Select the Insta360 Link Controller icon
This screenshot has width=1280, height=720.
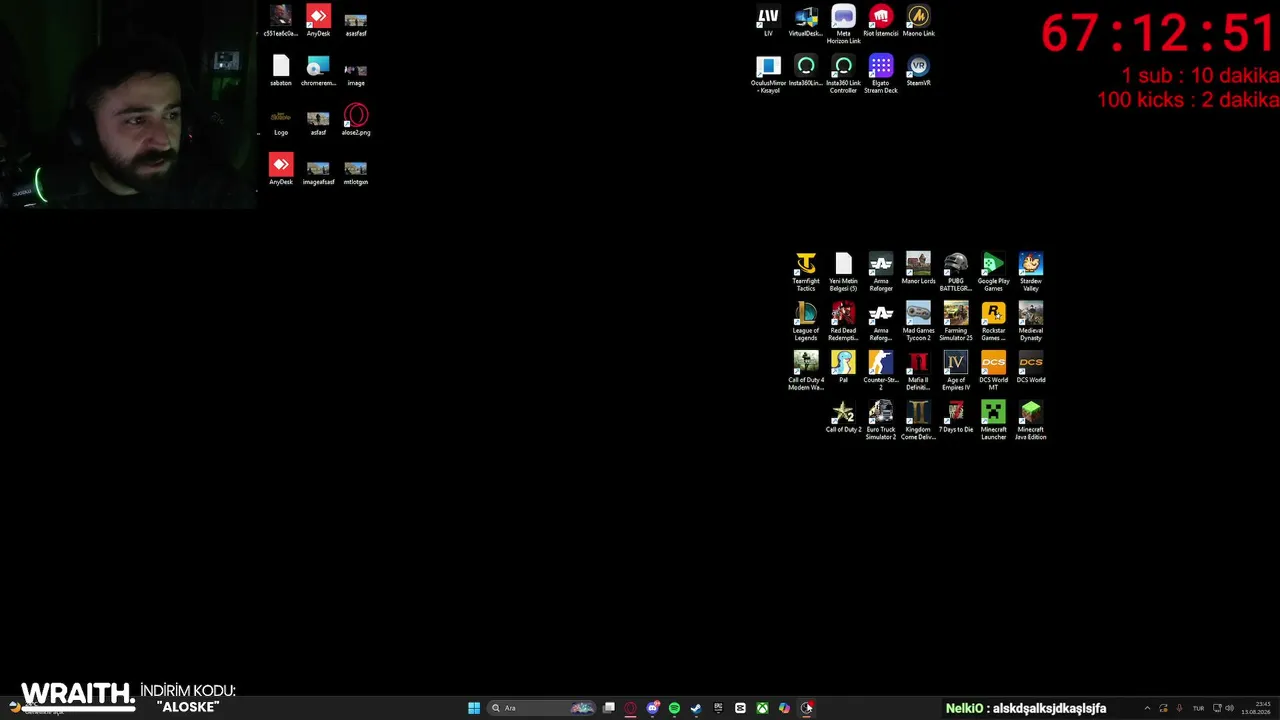pyautogui.click(x=843, y=75)
